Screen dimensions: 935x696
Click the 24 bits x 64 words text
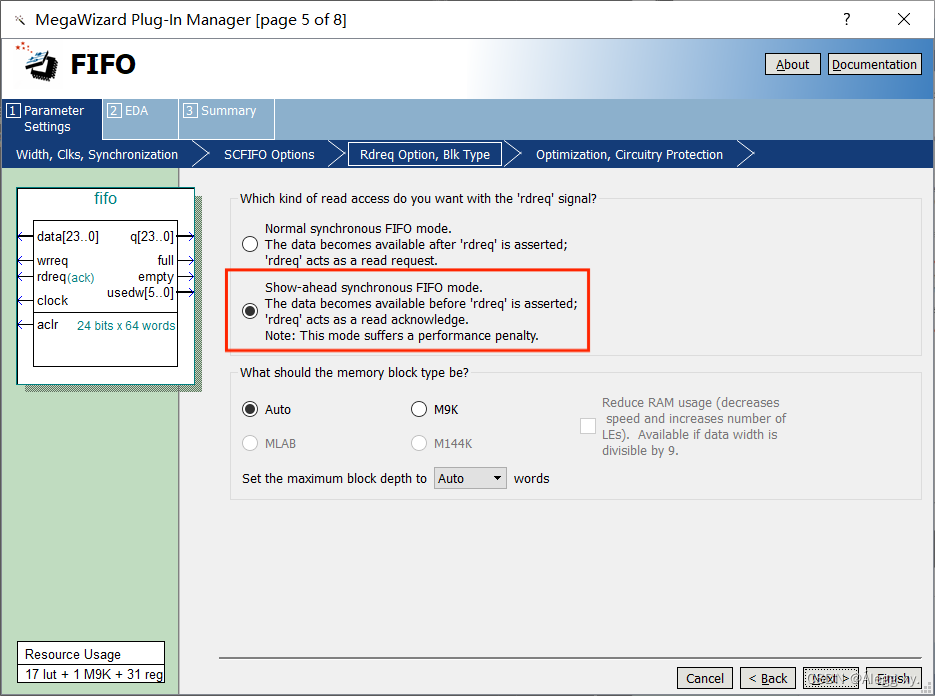point(126,326)
